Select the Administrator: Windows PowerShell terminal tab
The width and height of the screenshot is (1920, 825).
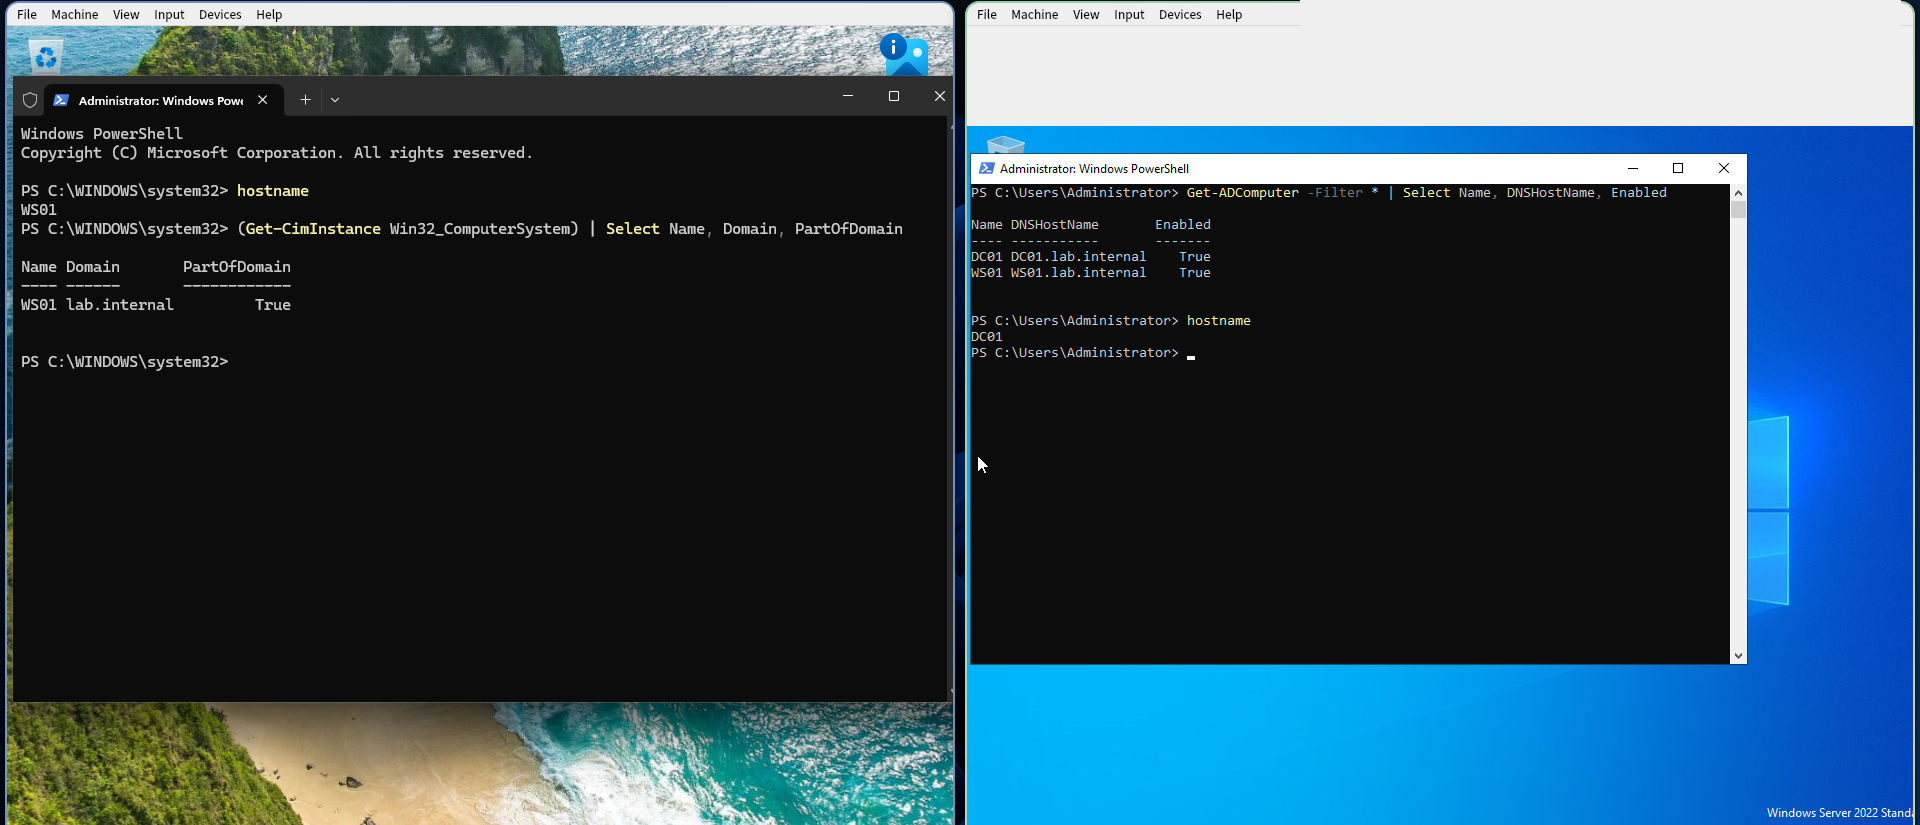164,100
